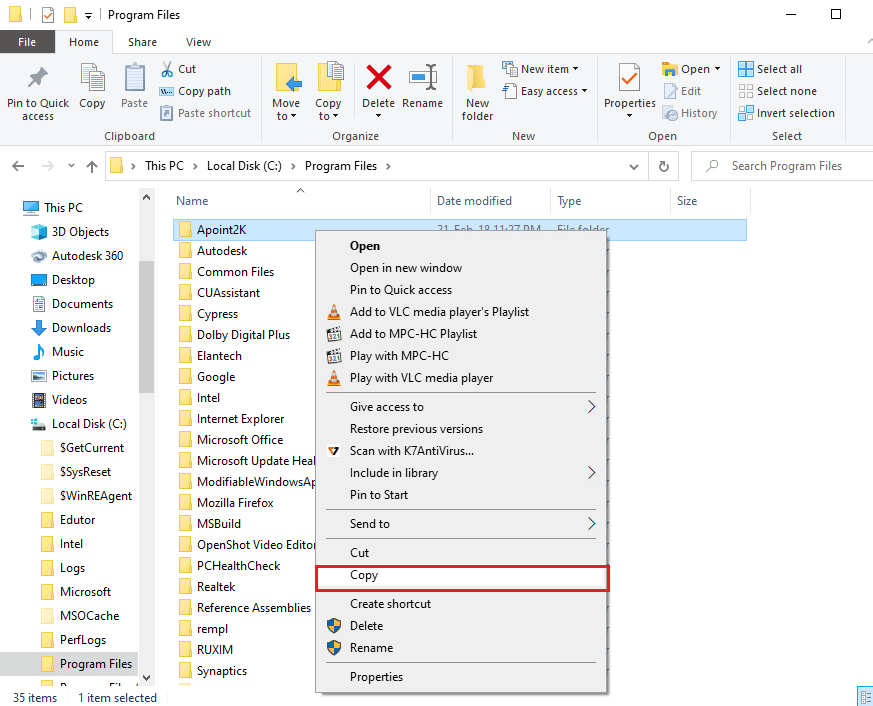
Task: Expand address bar history dropdown
Action: 634,166
